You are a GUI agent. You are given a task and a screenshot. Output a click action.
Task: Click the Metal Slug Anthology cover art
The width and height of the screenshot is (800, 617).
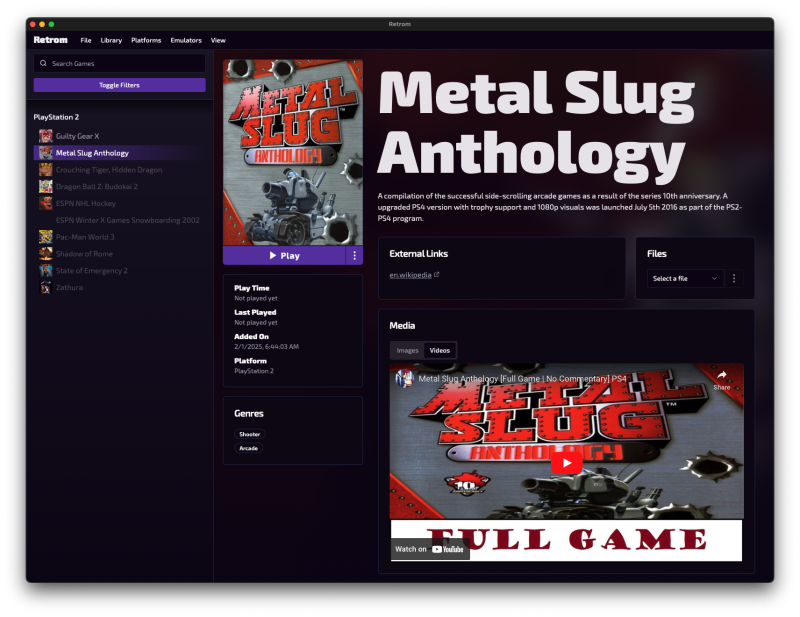(x=293, y=153)
